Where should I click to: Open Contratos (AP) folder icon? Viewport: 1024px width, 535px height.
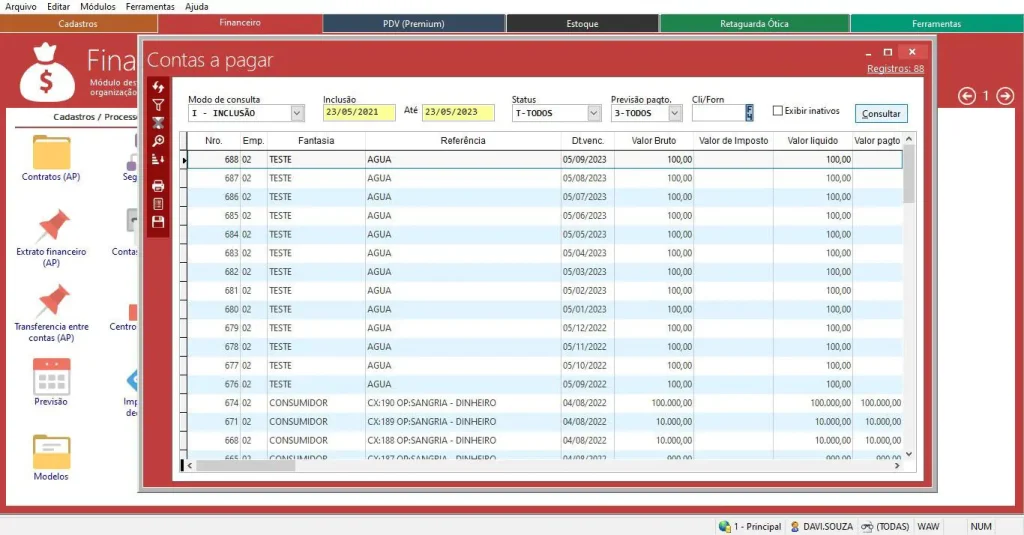51,153
